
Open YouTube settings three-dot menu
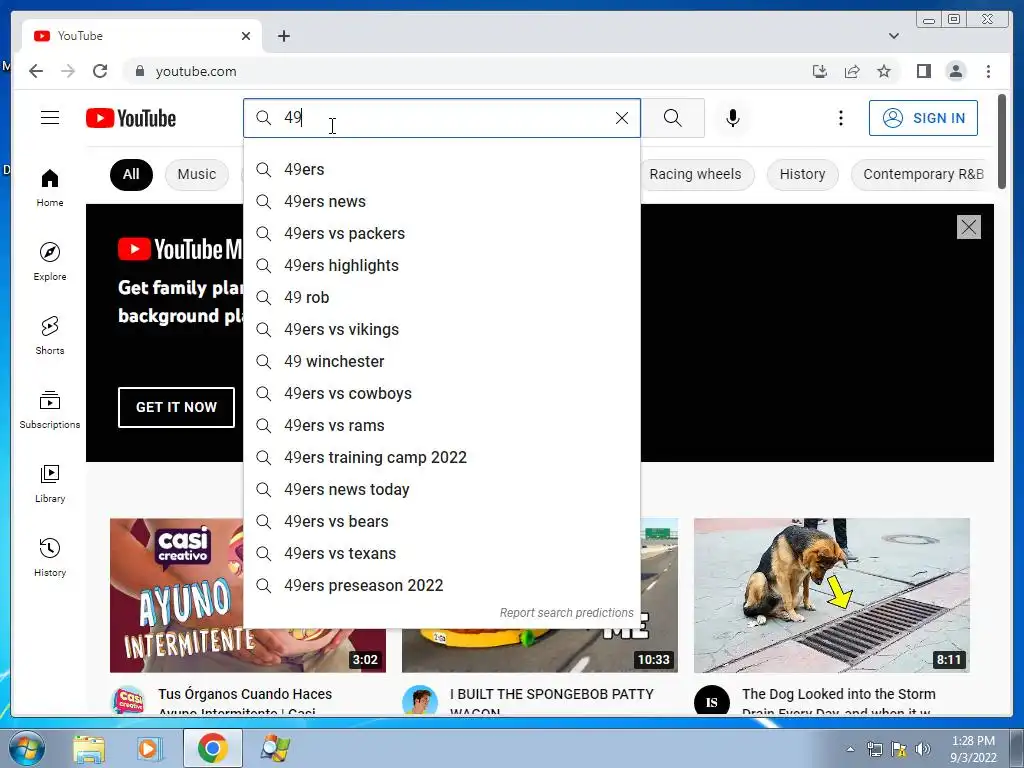pyautogui.click(x=840, y=118)
